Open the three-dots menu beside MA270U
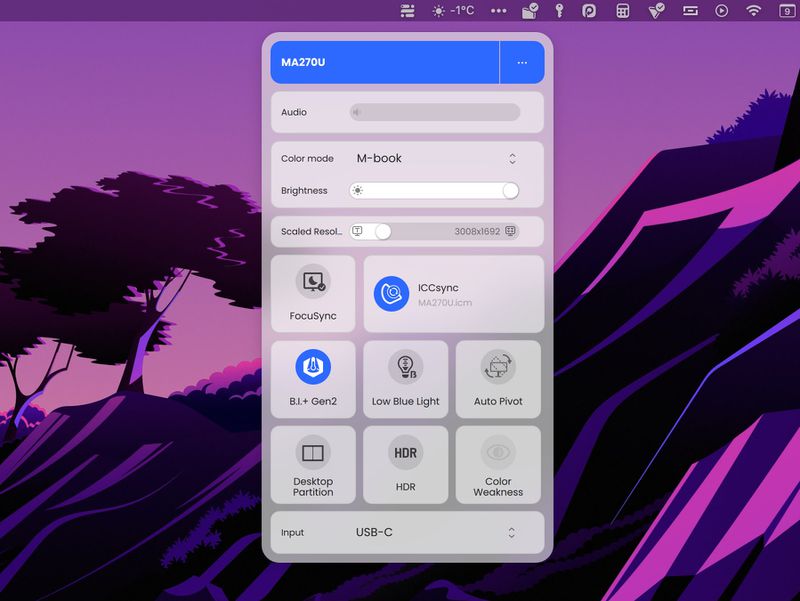The height and width of the screenshot is (601, 800). (522, 63)
